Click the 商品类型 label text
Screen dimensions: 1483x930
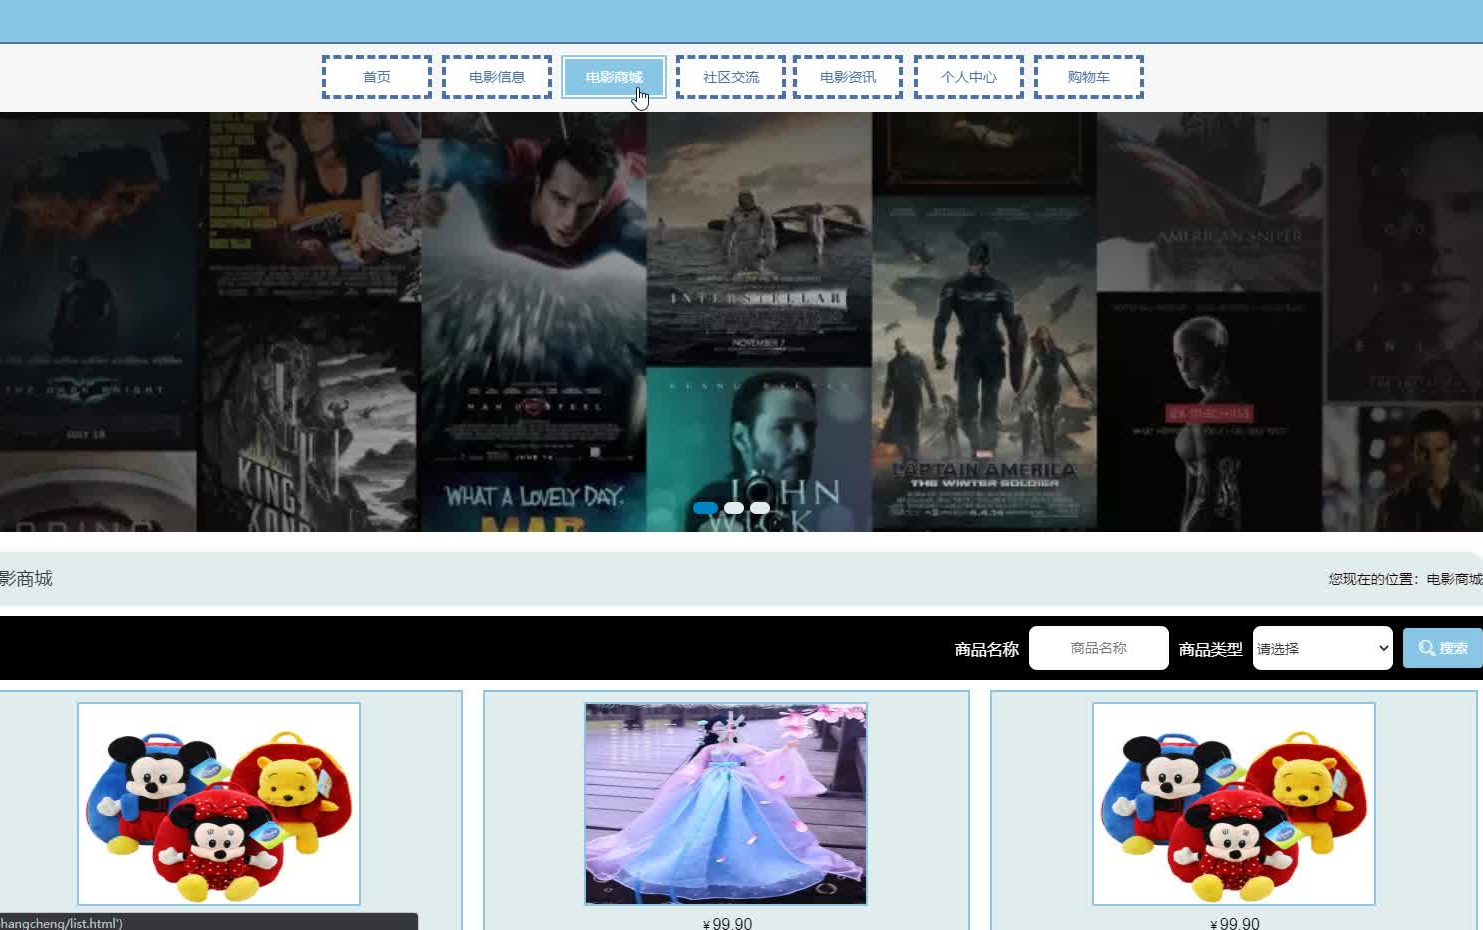(1211, 649)
